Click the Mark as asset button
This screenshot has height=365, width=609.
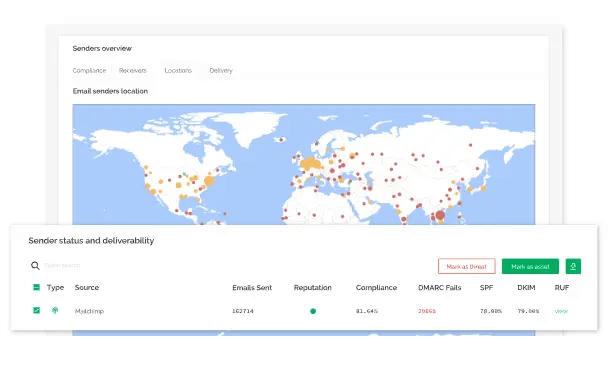[x=530, y=266]
